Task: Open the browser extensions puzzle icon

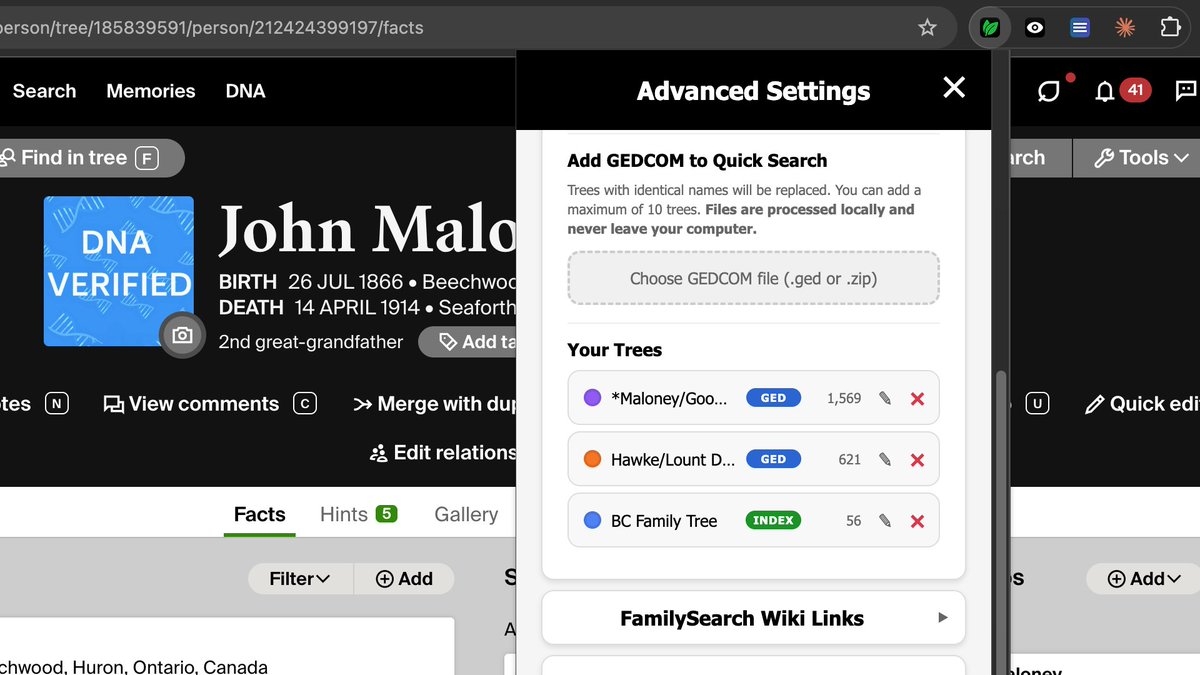Action: [1171, 27]
